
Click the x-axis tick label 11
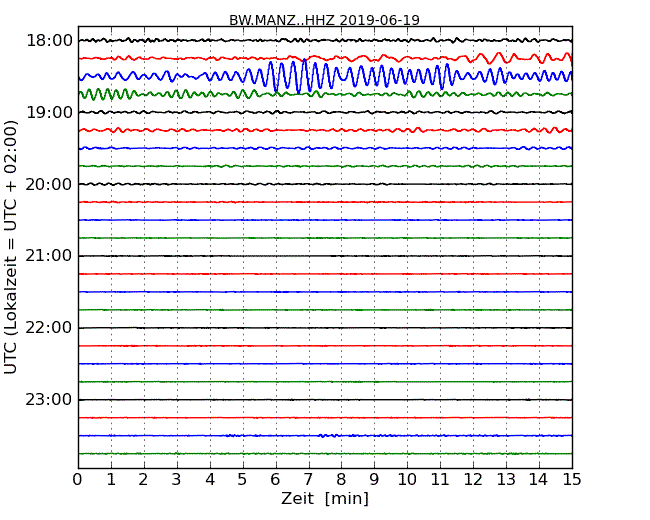pos(440,480)
